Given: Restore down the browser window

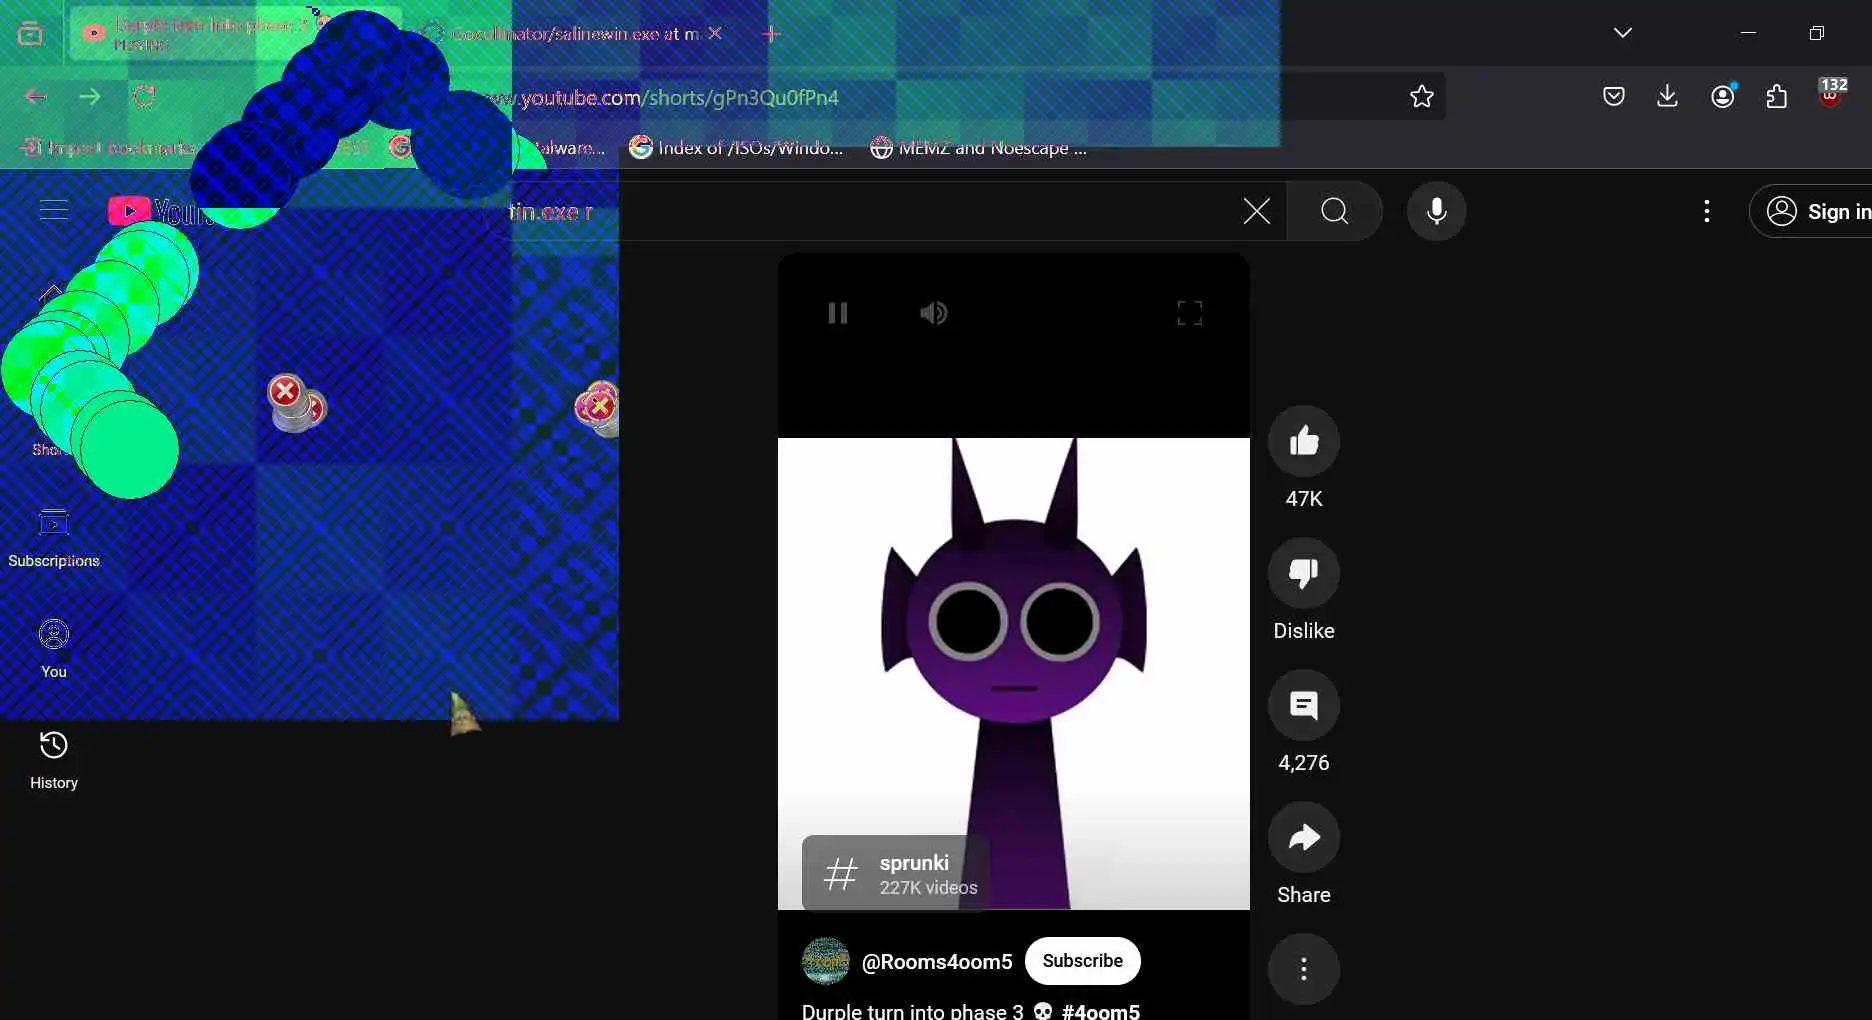Looking at the screenshot, I should pyautogui.click(x=1817, y=33).
